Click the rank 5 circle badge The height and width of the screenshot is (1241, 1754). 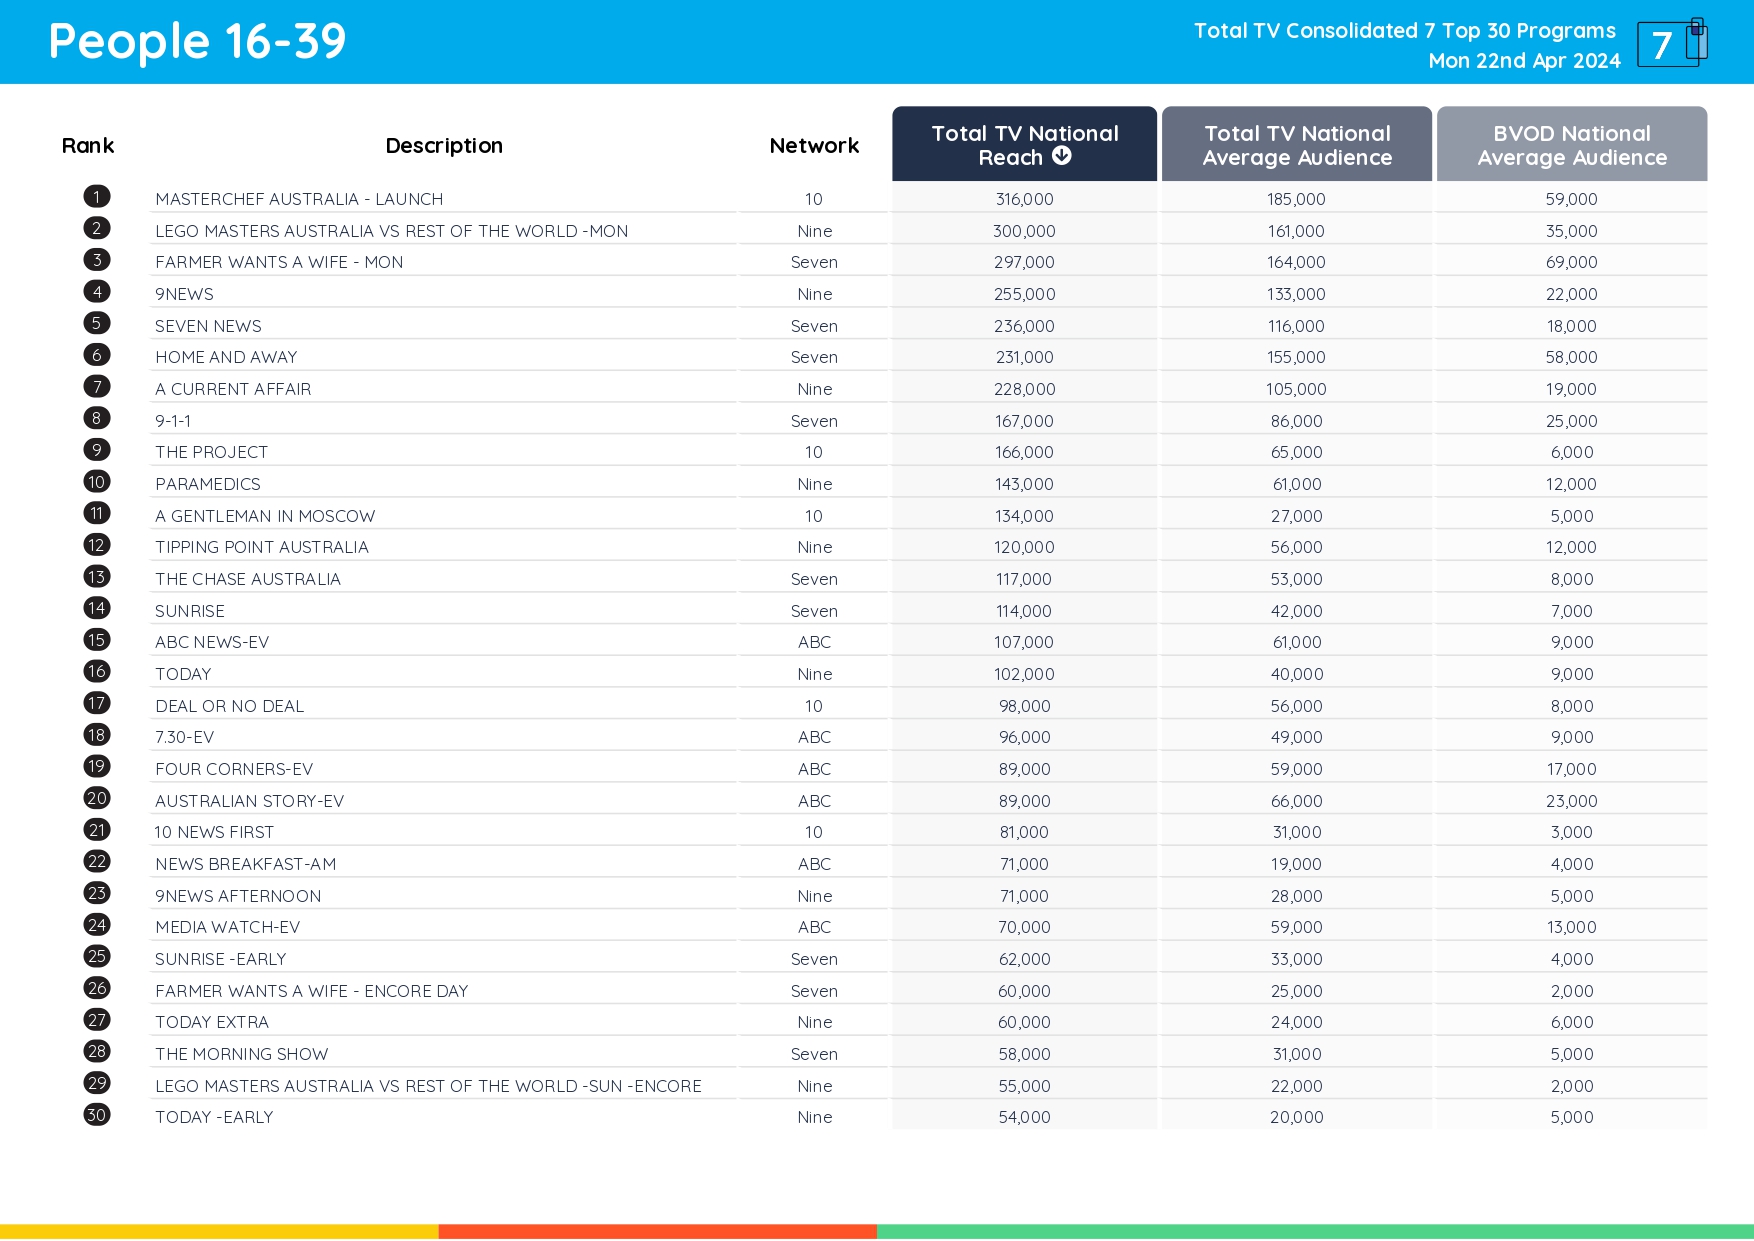[x=96, y=323]
